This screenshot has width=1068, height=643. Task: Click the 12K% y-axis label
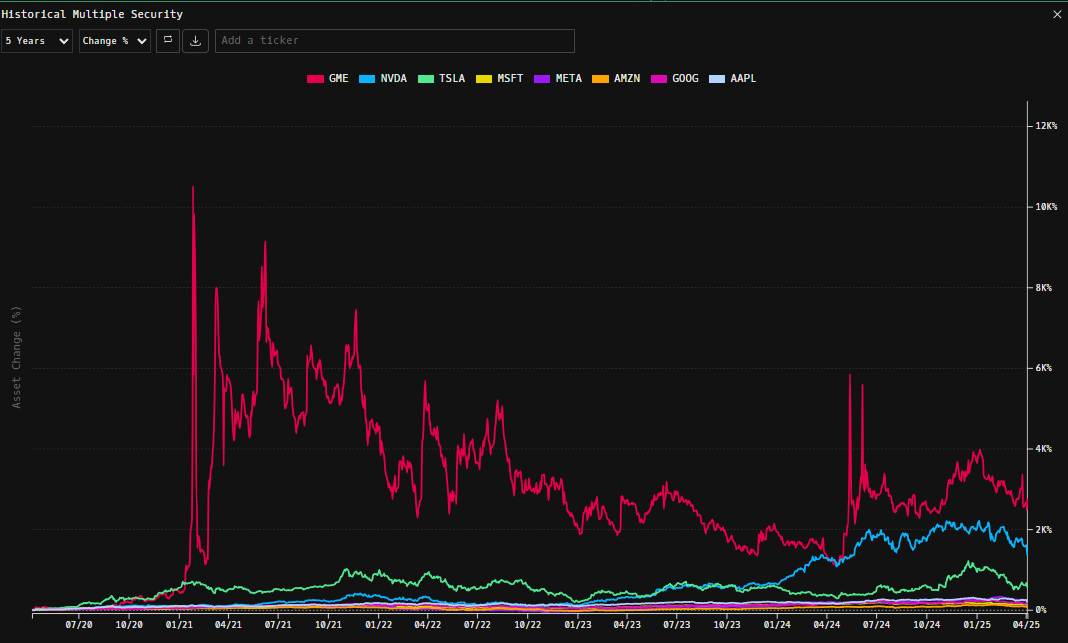(x=1046, y=126)
